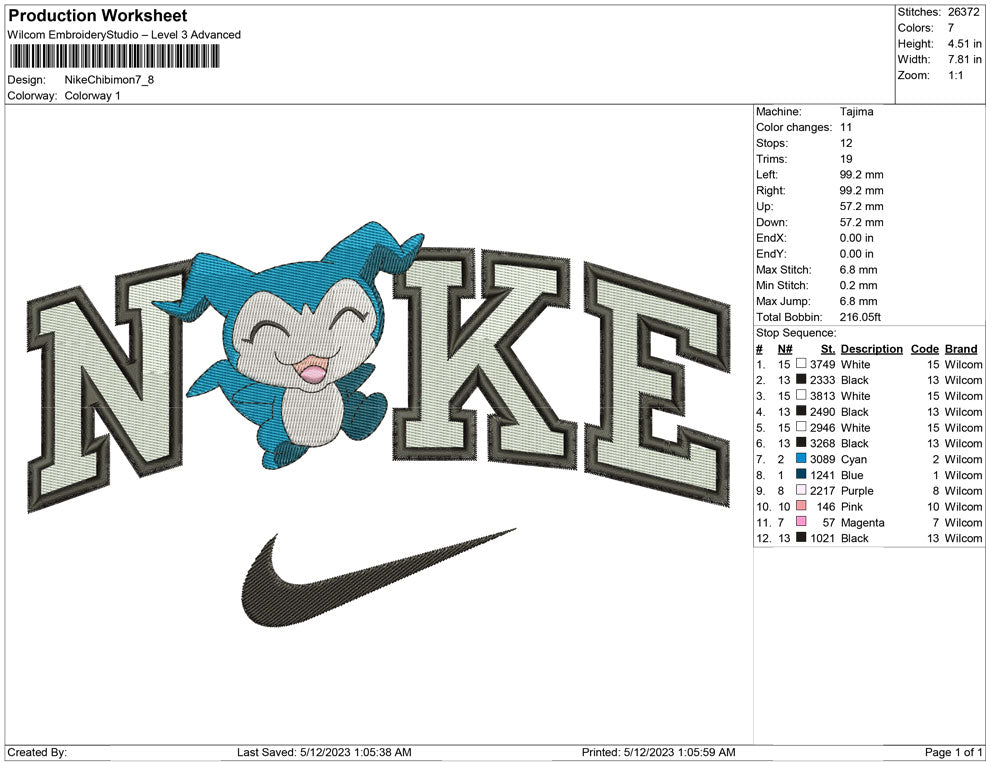Select stitch count '1021' in row 12
990x762 pixels.
pyautogui.click(x=823, y=538)
